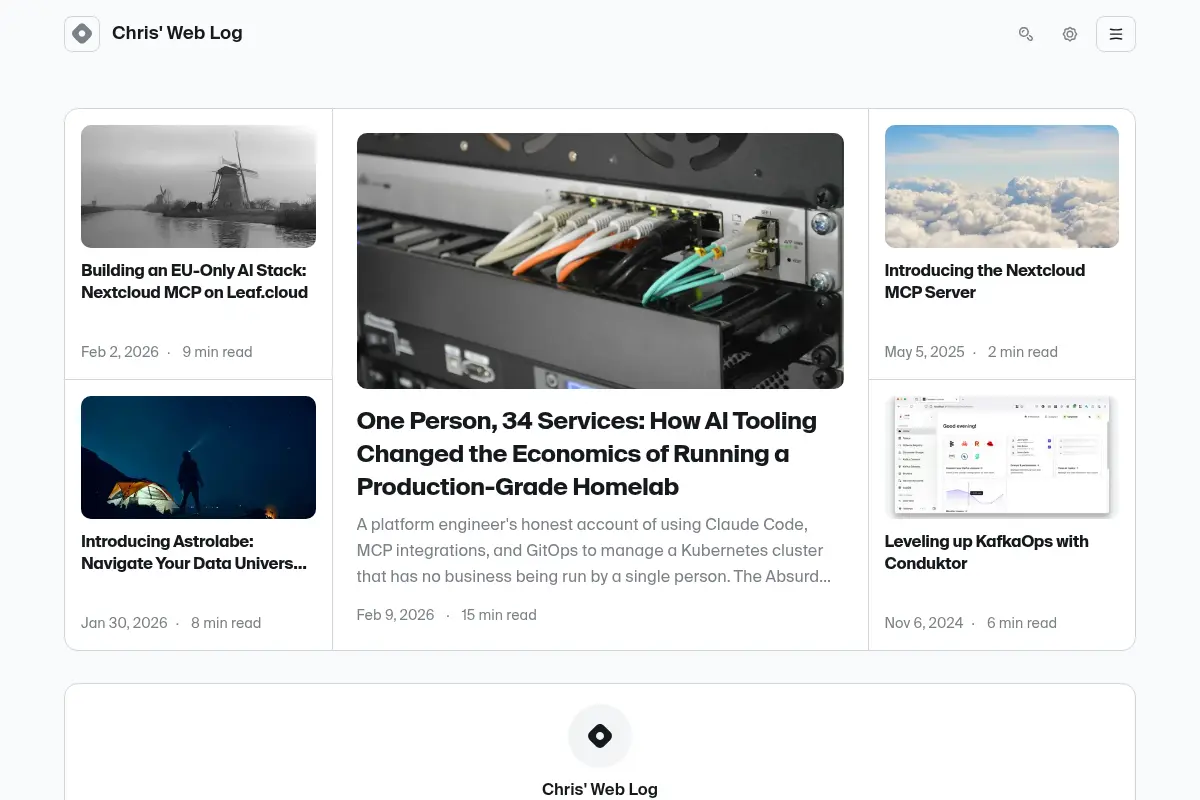Open Introducing the Nextcloud MCP Server post
The image size is (1200, 800).
[985, 281]
